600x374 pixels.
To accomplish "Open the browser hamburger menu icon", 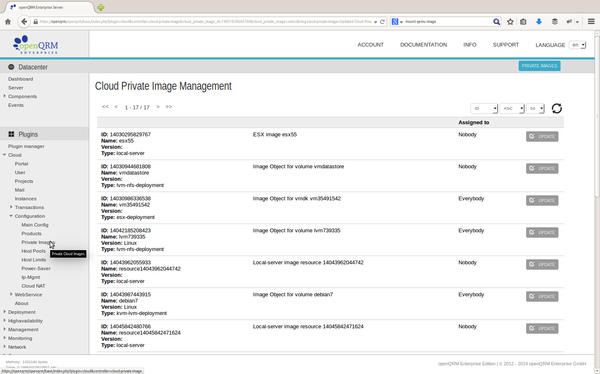I will (591, 22).
